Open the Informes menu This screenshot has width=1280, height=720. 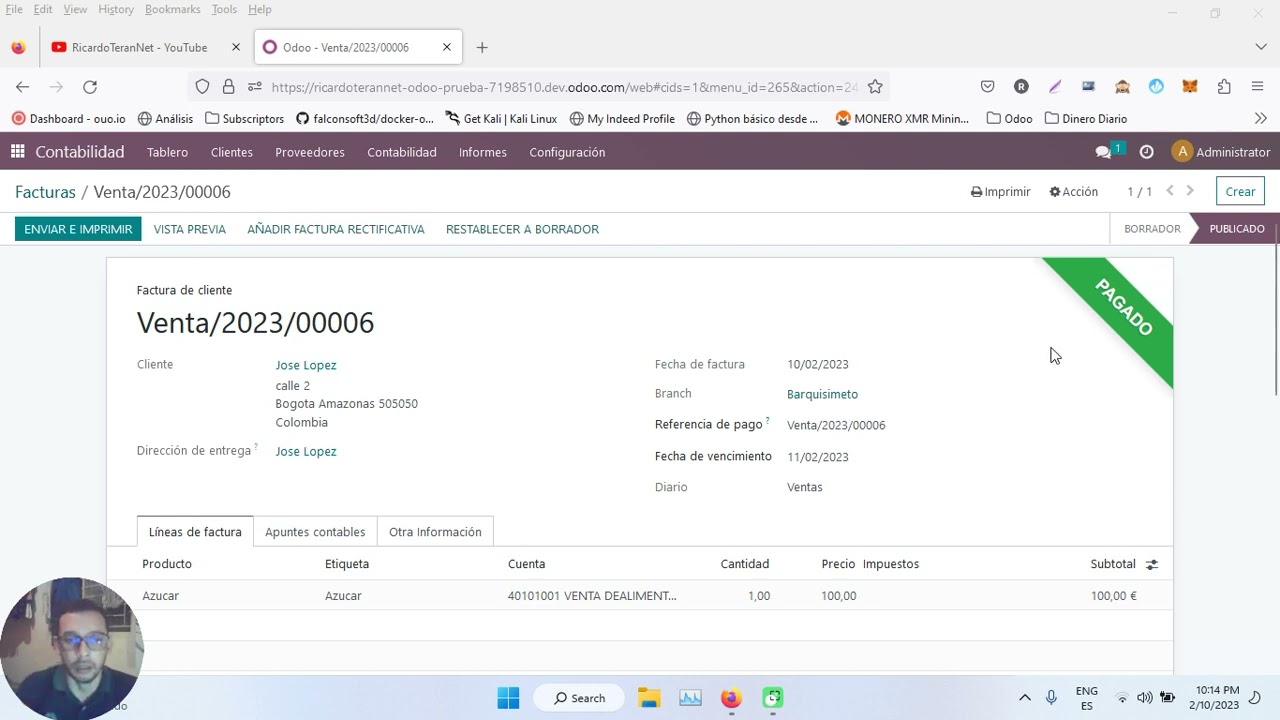[x=483, y=152]
